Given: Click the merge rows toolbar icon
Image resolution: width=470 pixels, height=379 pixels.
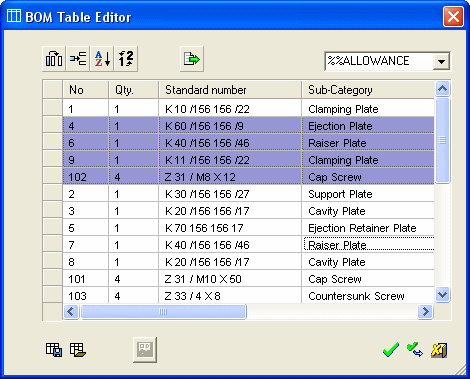Looking at the screenshot, I should point(78,59).
